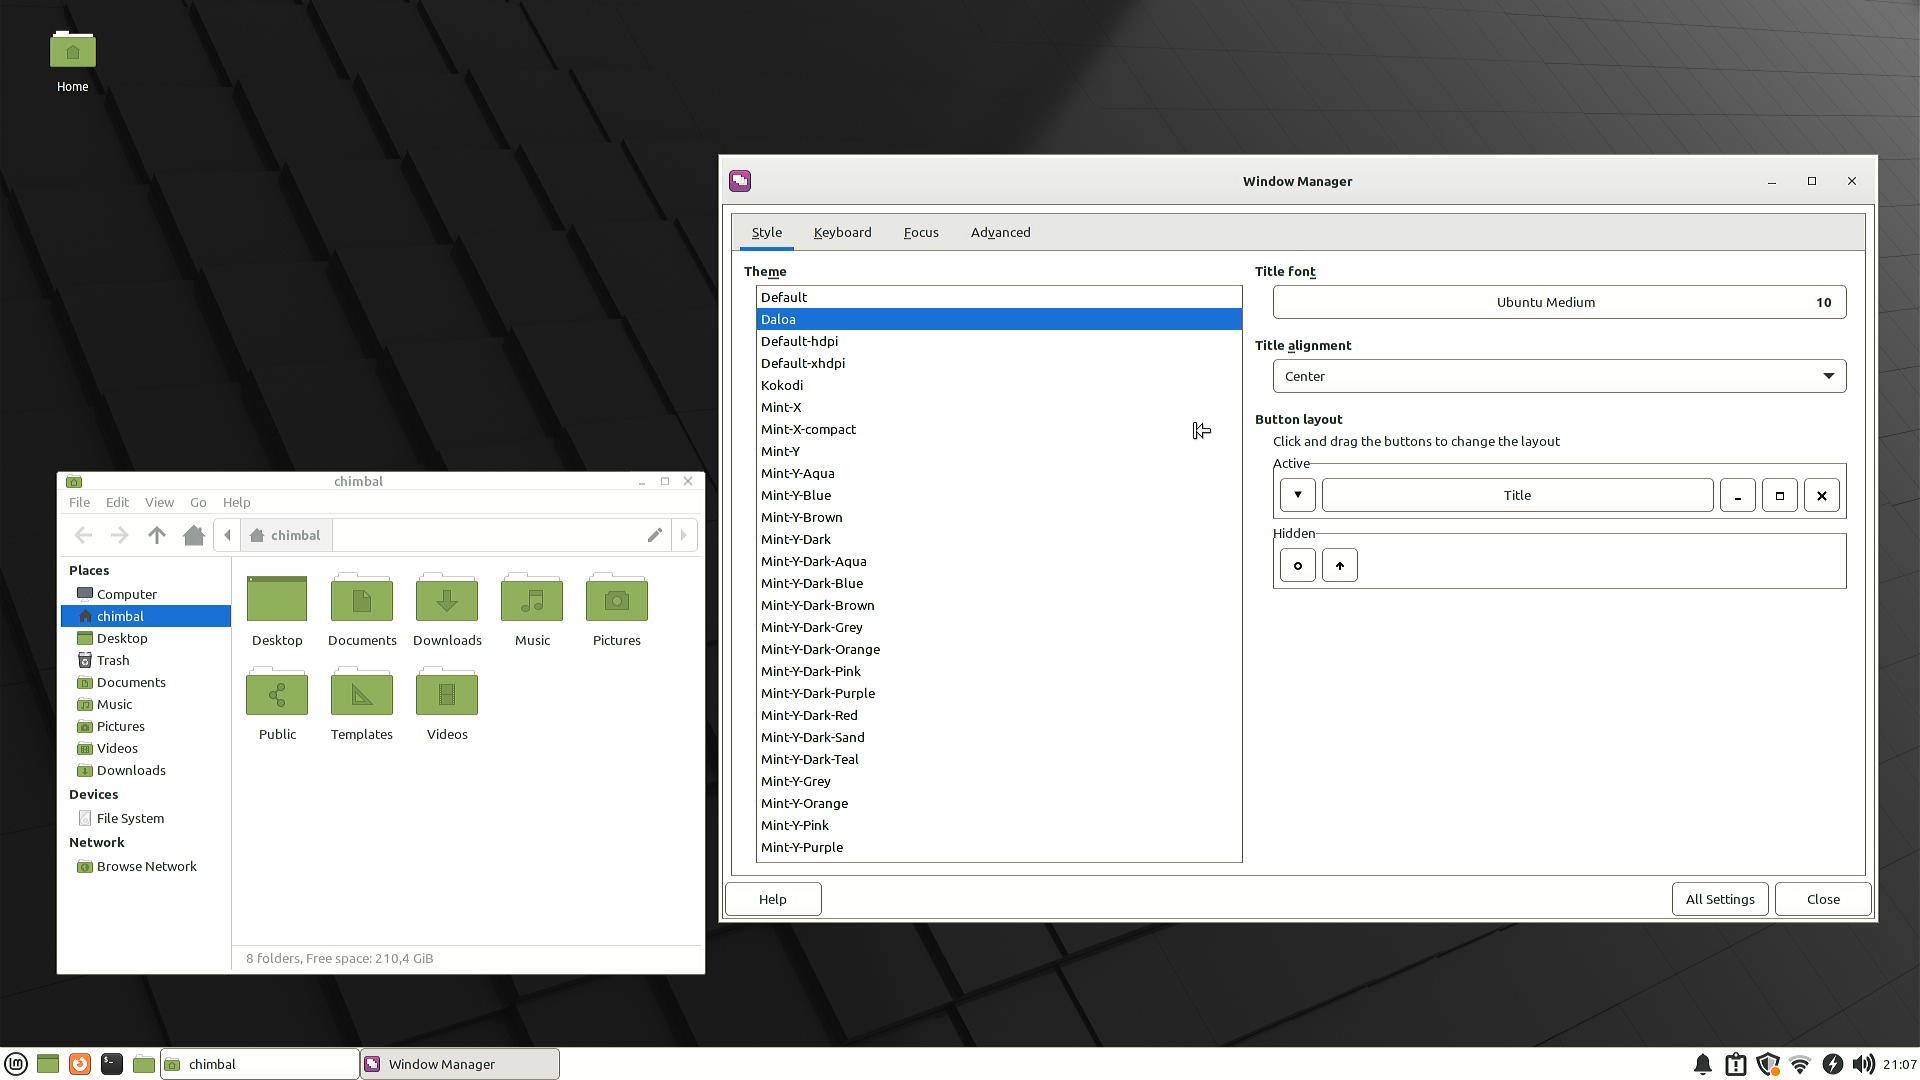The height and width of the screenshot is (1080, 1920).
Task: Open the View menu in the file manager
Action: [x=159, y=502]
